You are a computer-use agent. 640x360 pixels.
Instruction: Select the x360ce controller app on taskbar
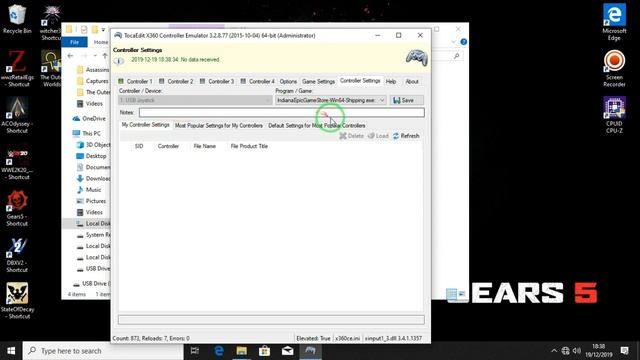pos(310,351)
